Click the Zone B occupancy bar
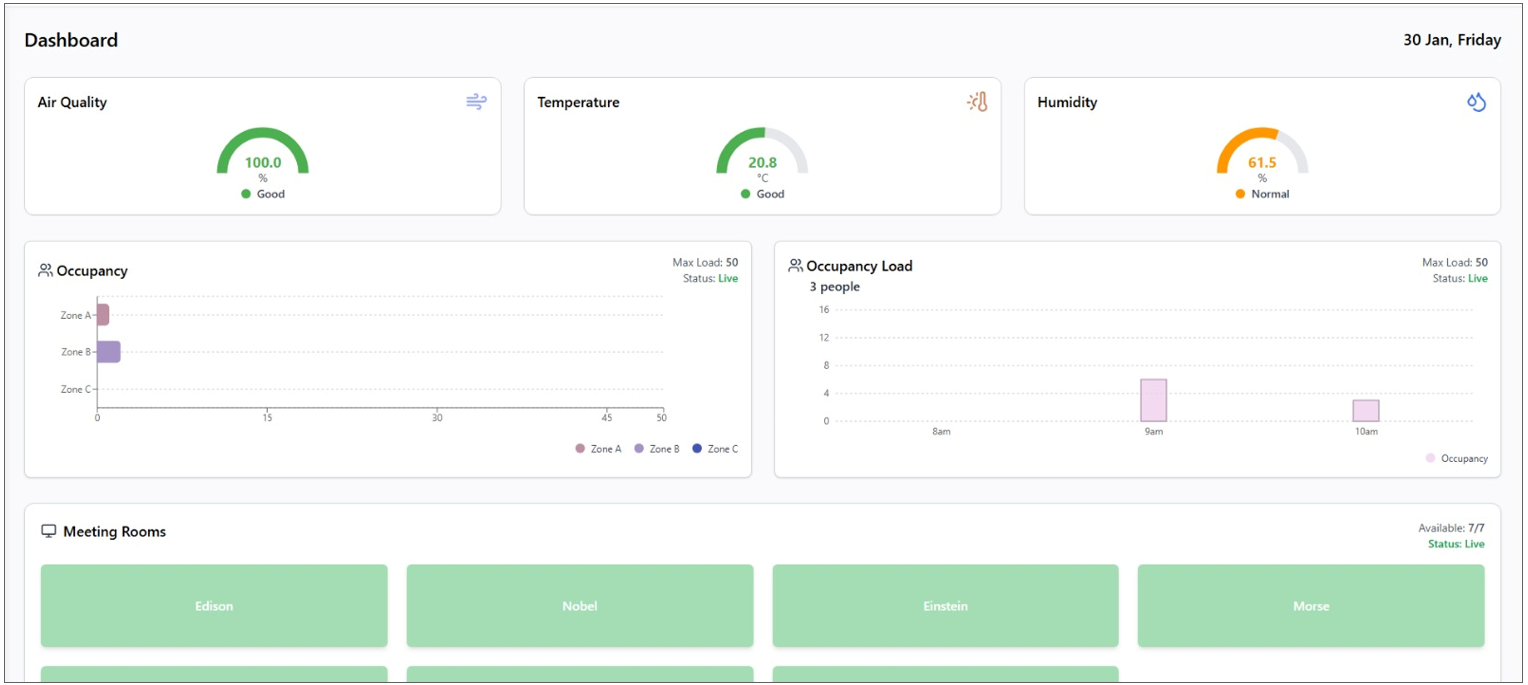The width and height of the screenshot is (1528, 685). tap(108, 352)
